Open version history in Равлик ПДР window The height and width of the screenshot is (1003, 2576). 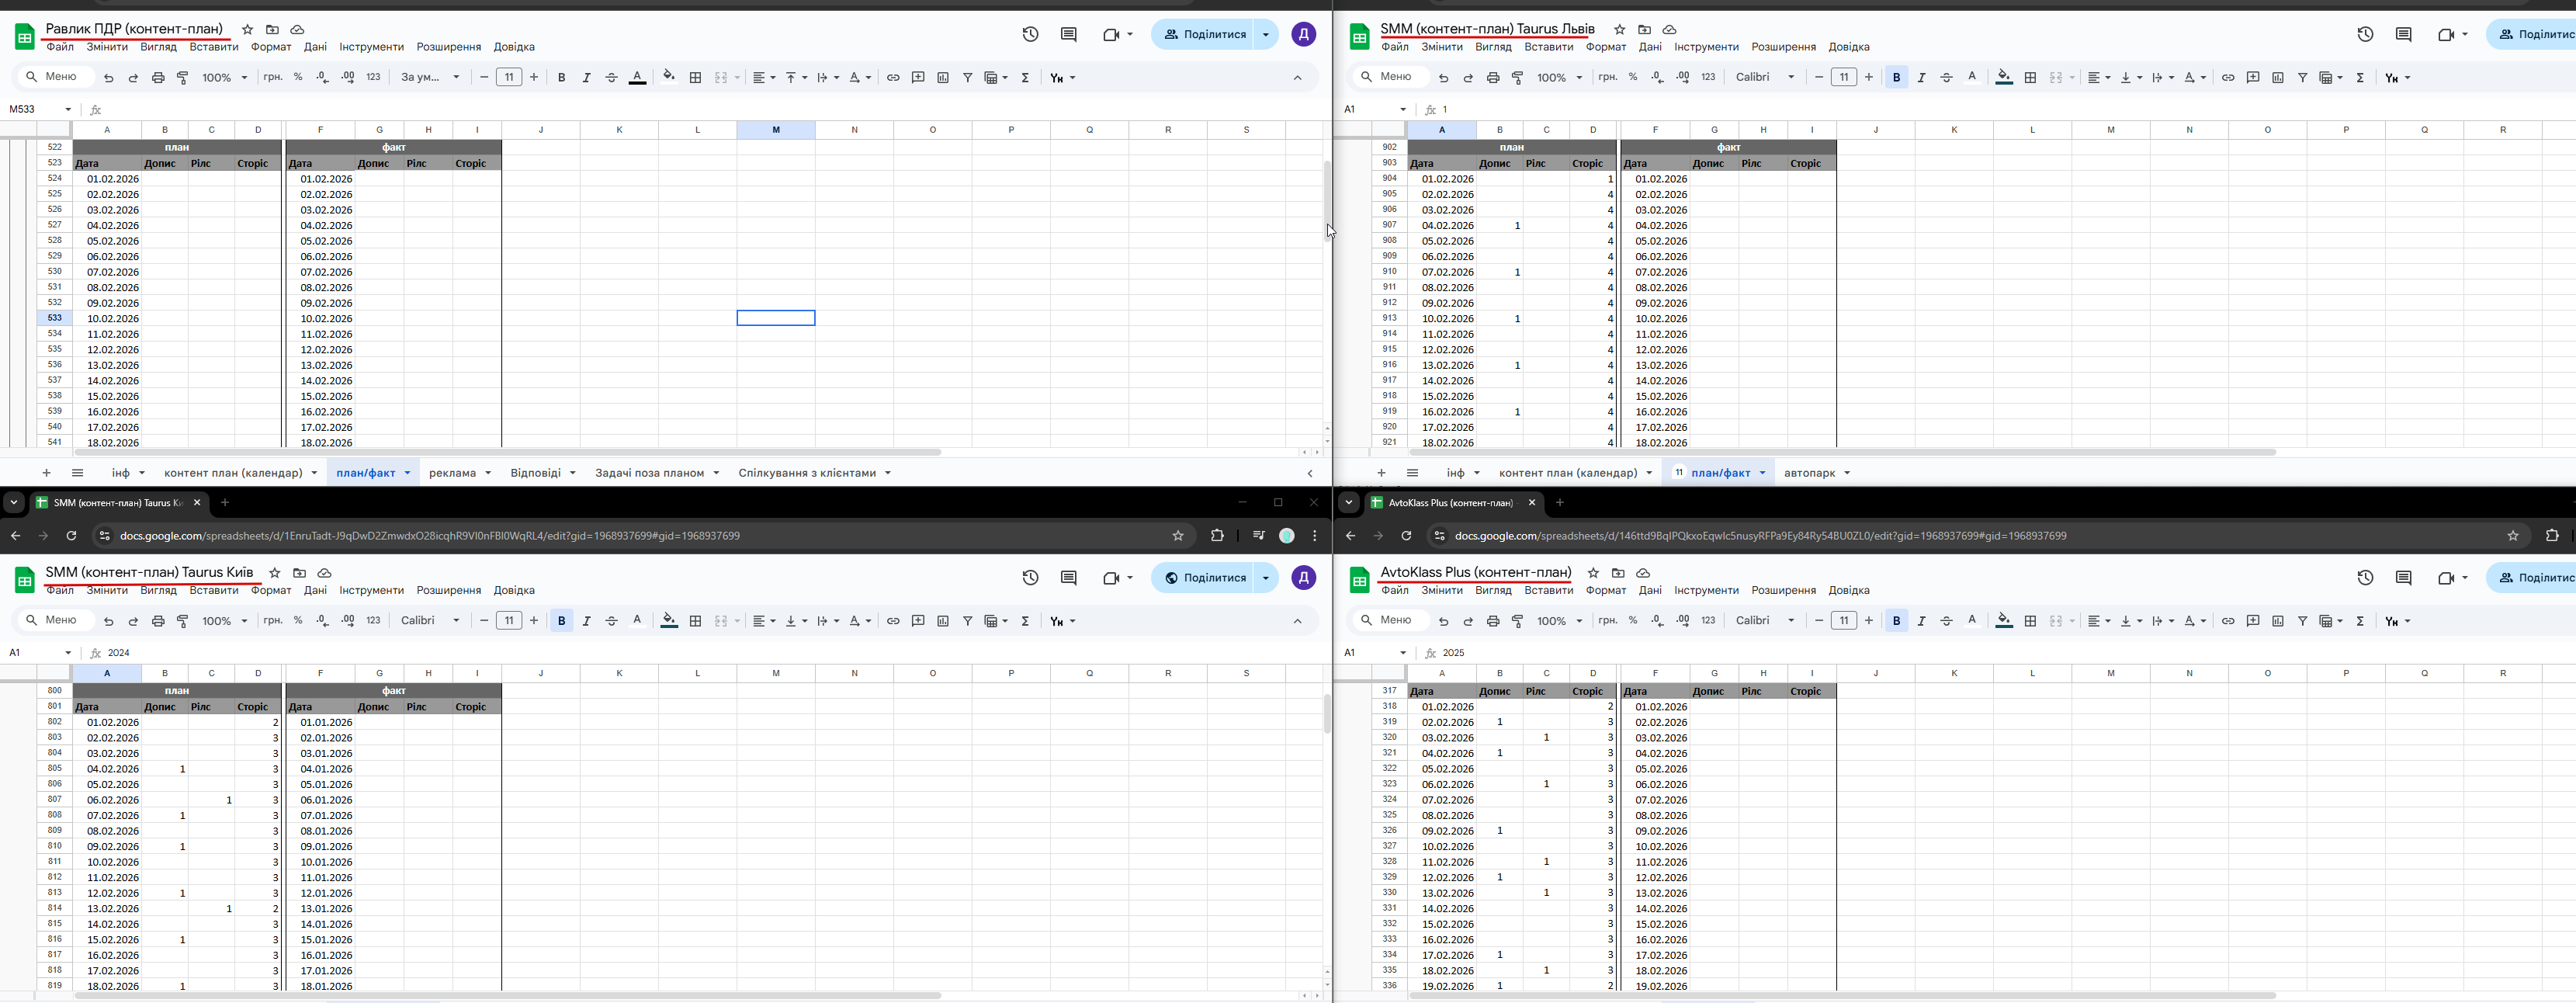[1030, 35]
